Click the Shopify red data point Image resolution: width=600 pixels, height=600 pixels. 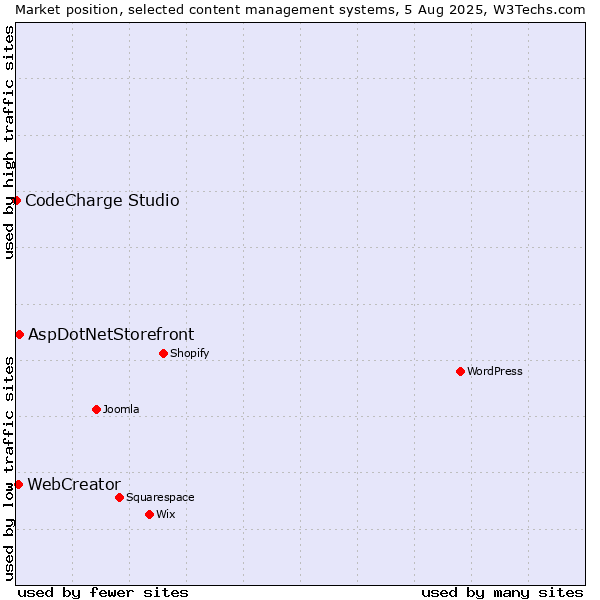click(x=163, y=354)
